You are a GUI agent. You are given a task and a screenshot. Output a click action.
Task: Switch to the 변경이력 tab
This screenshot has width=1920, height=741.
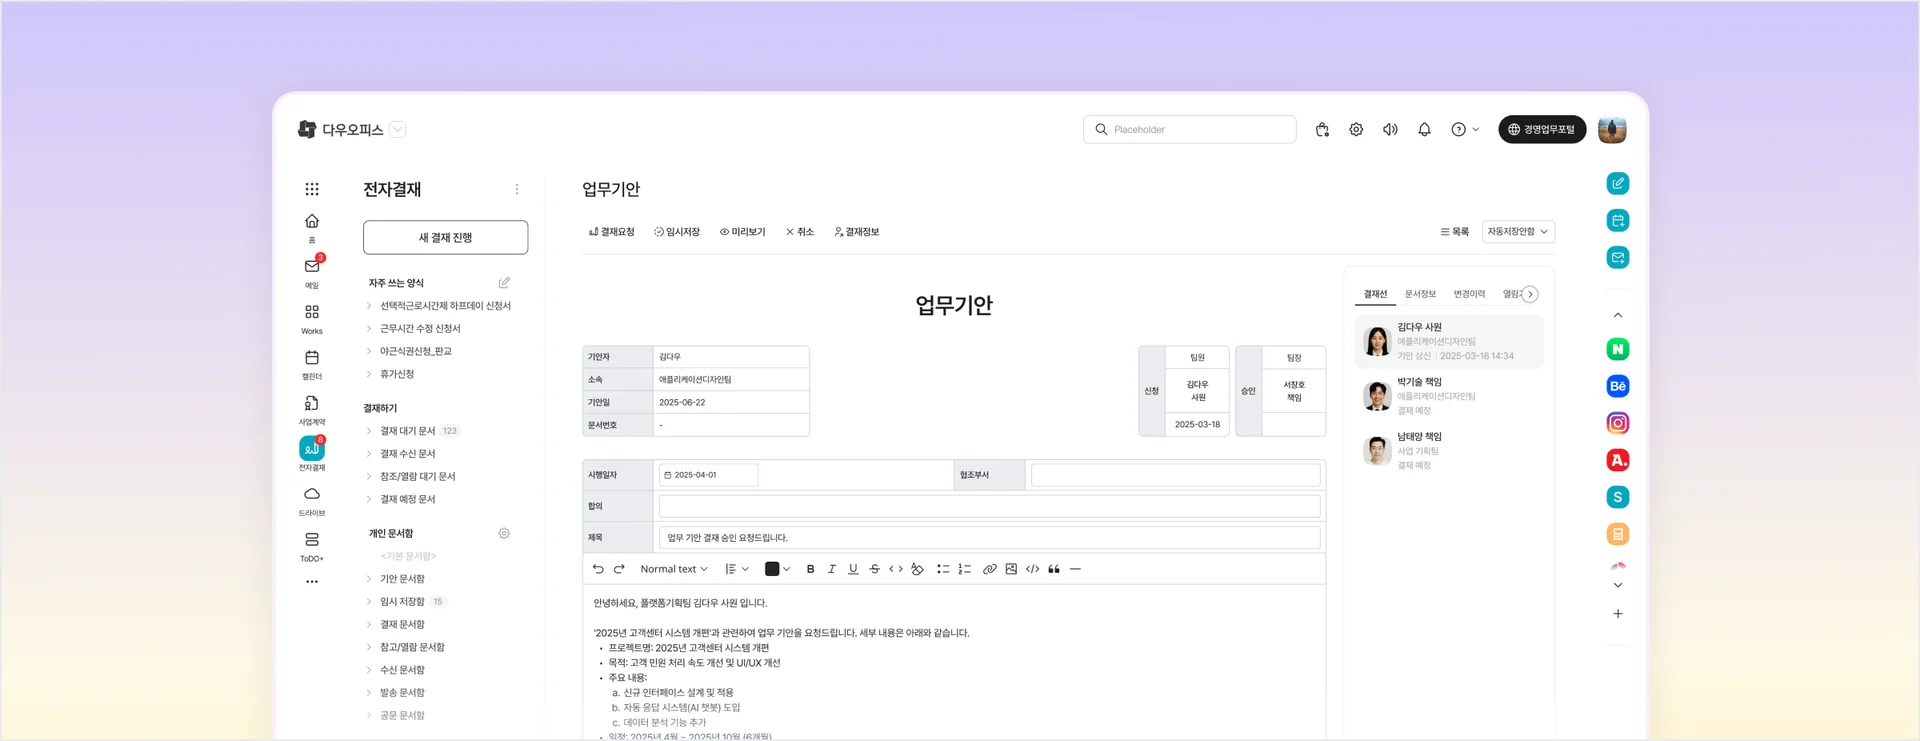coord(1469,294)
